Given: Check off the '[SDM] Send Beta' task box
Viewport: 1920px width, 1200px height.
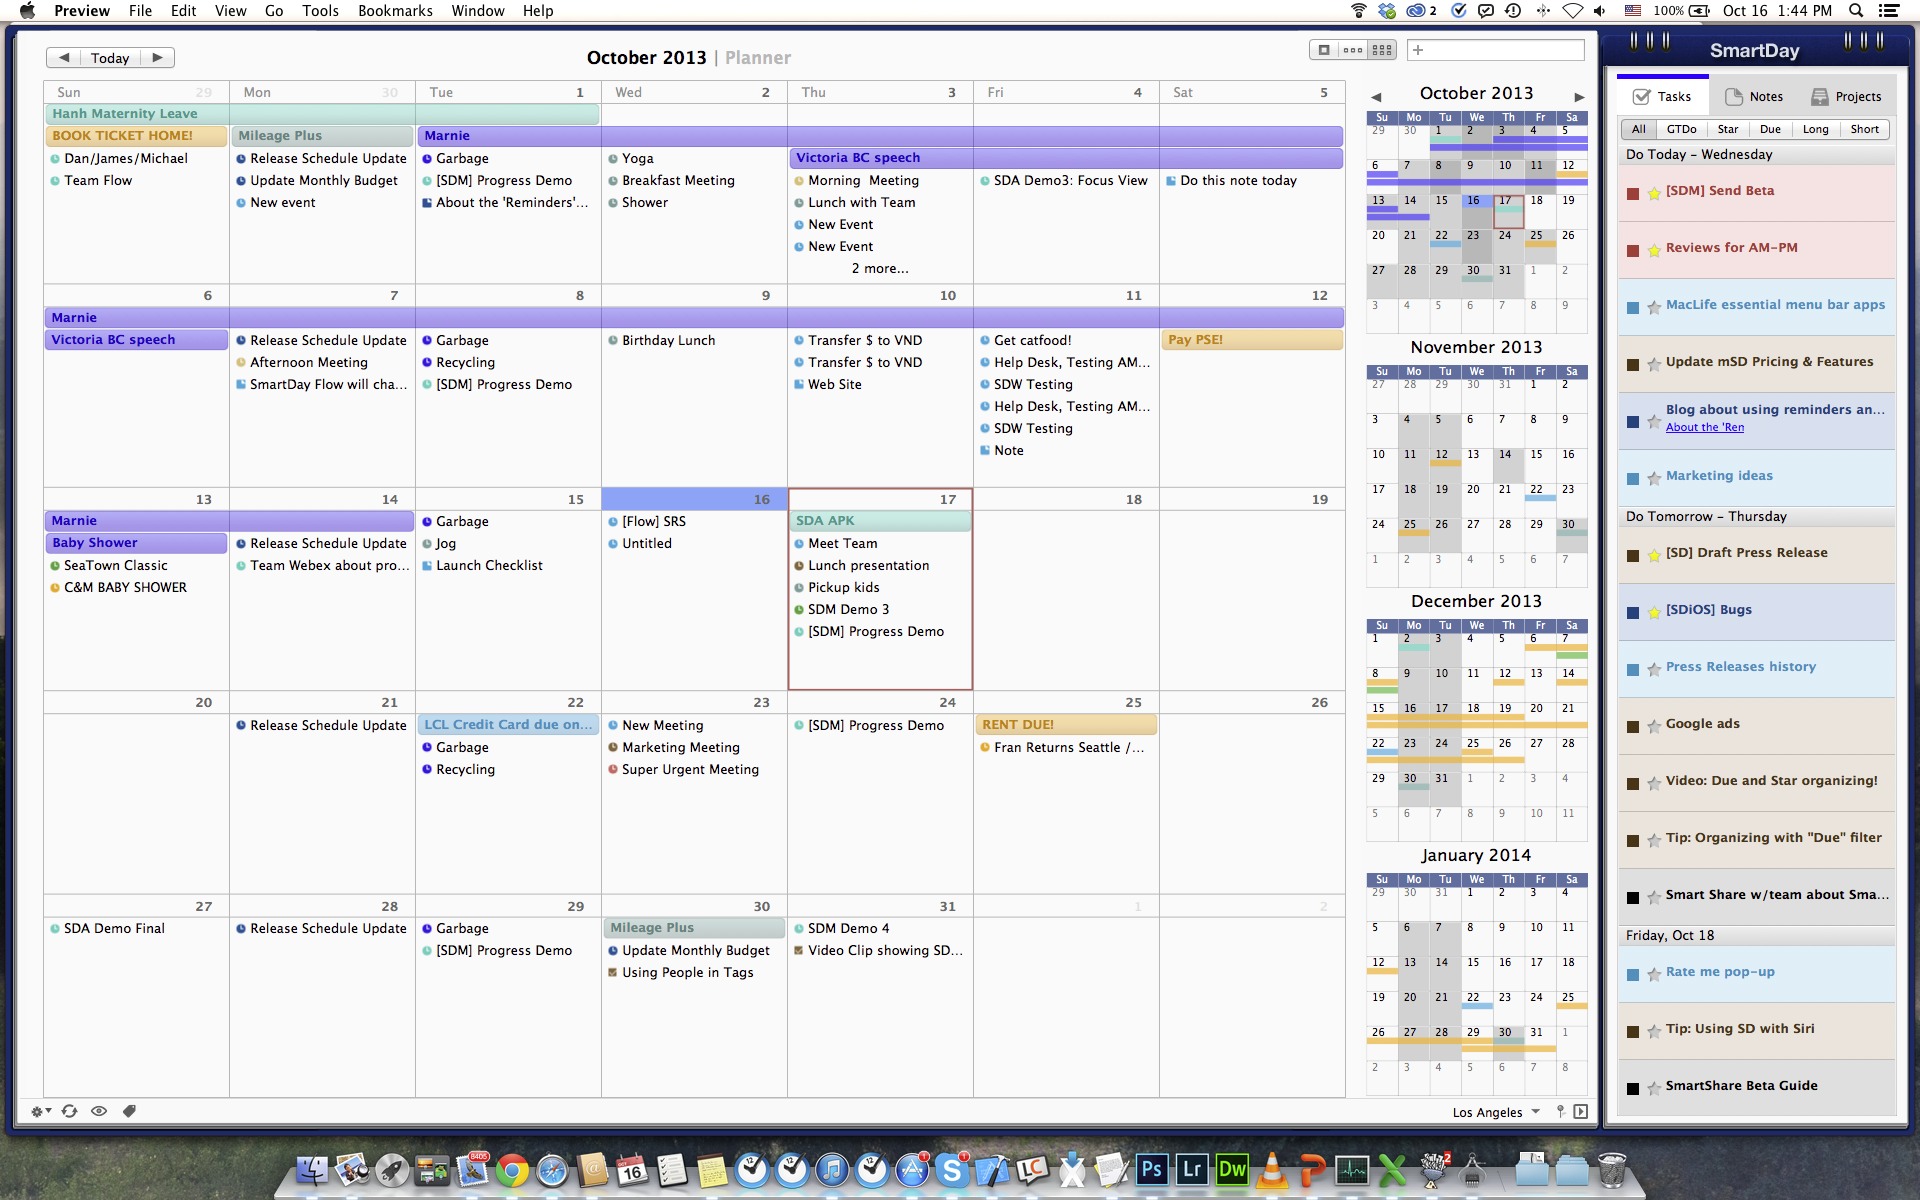Looking at the screenshot, I should [1633, 194].
